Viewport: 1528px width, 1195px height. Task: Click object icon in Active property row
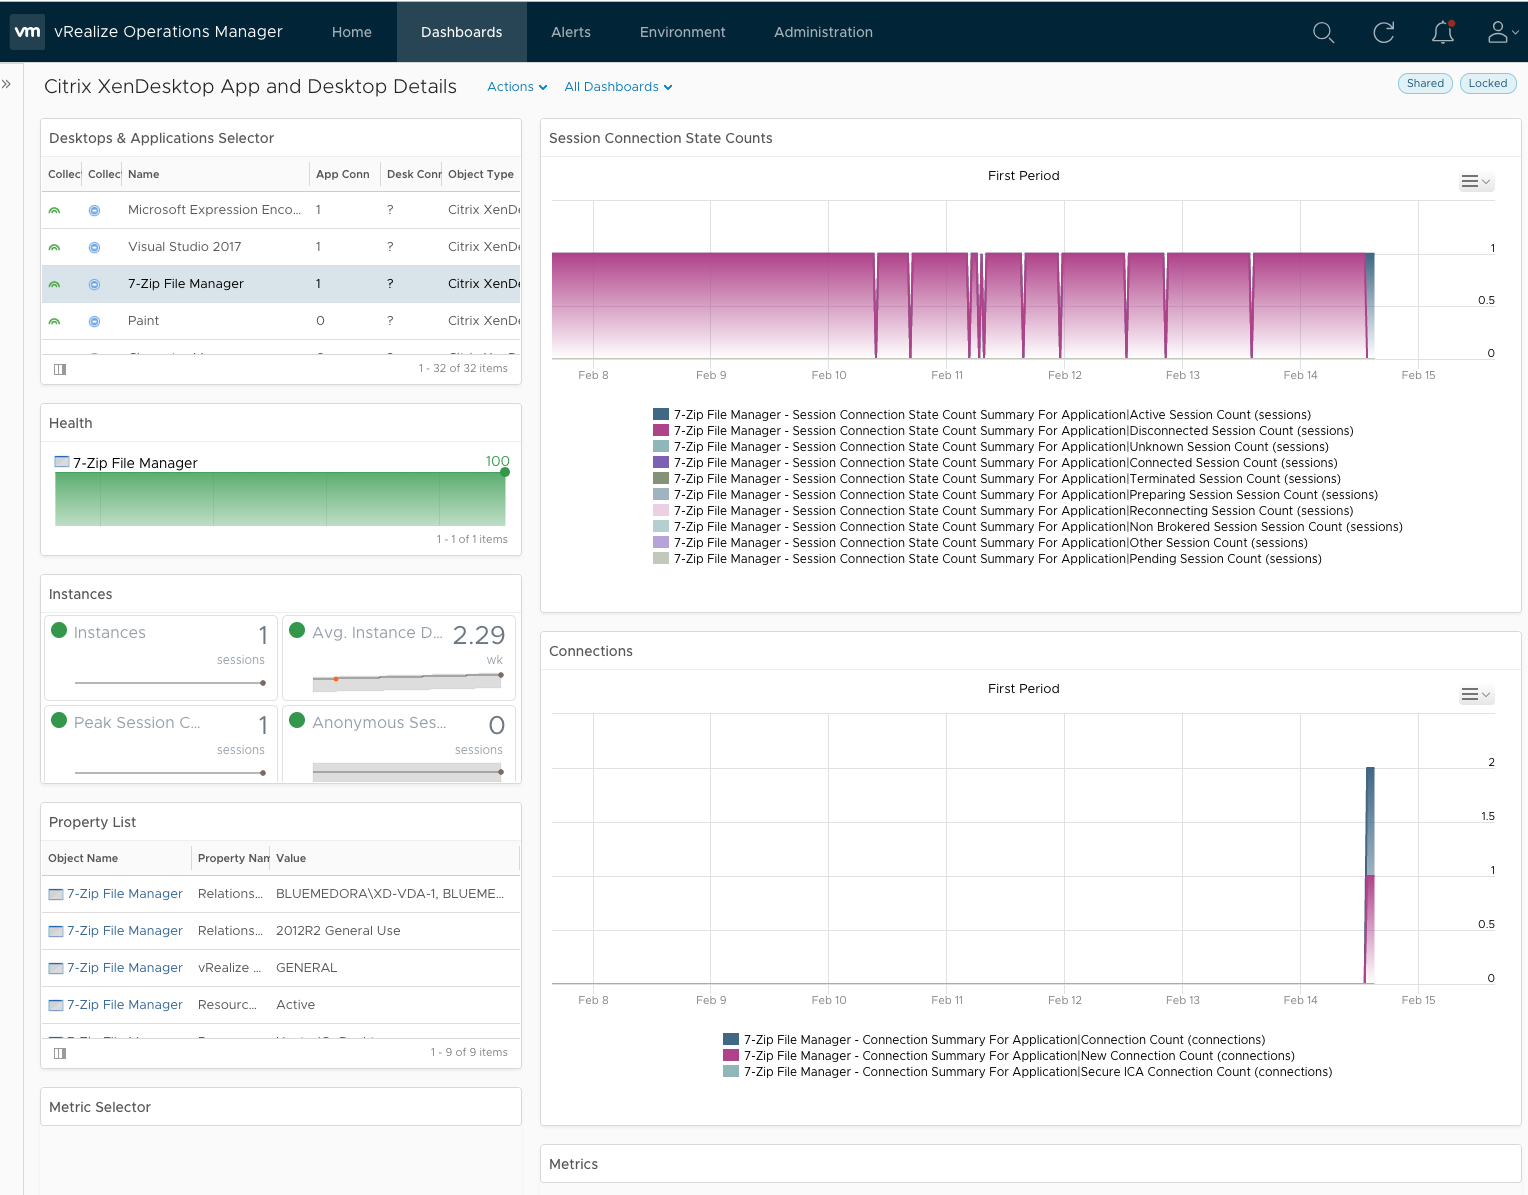point(56,1005)
